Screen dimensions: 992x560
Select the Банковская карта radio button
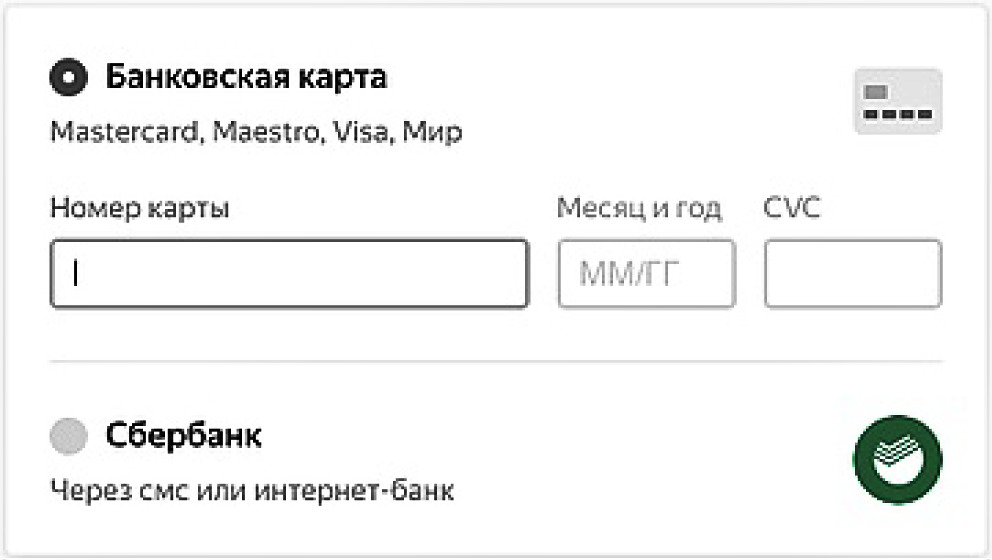click(70, 78)
